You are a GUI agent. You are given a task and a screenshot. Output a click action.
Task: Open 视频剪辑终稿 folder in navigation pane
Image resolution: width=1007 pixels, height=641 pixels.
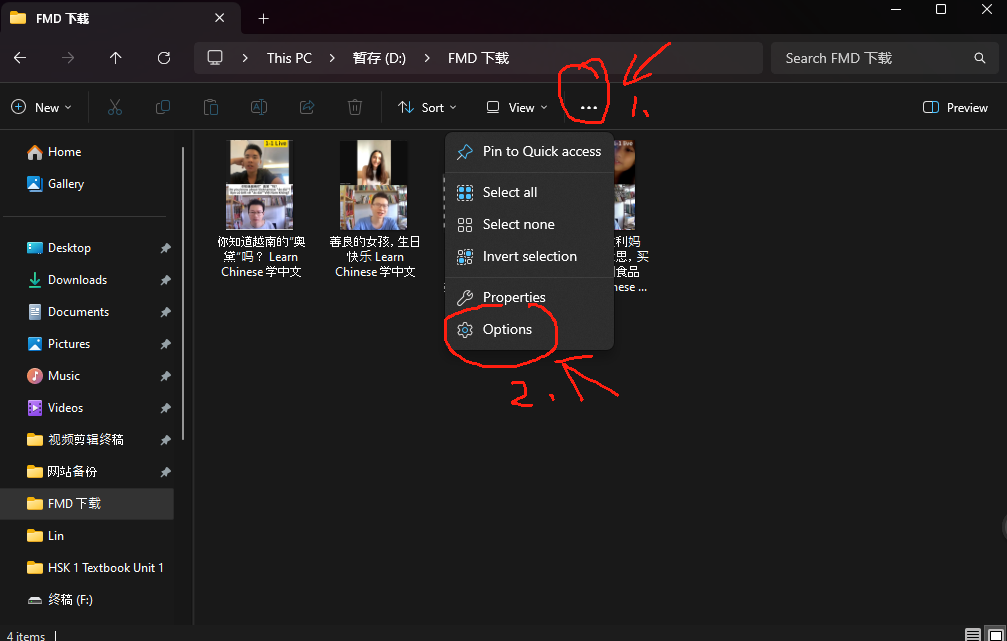85,440
